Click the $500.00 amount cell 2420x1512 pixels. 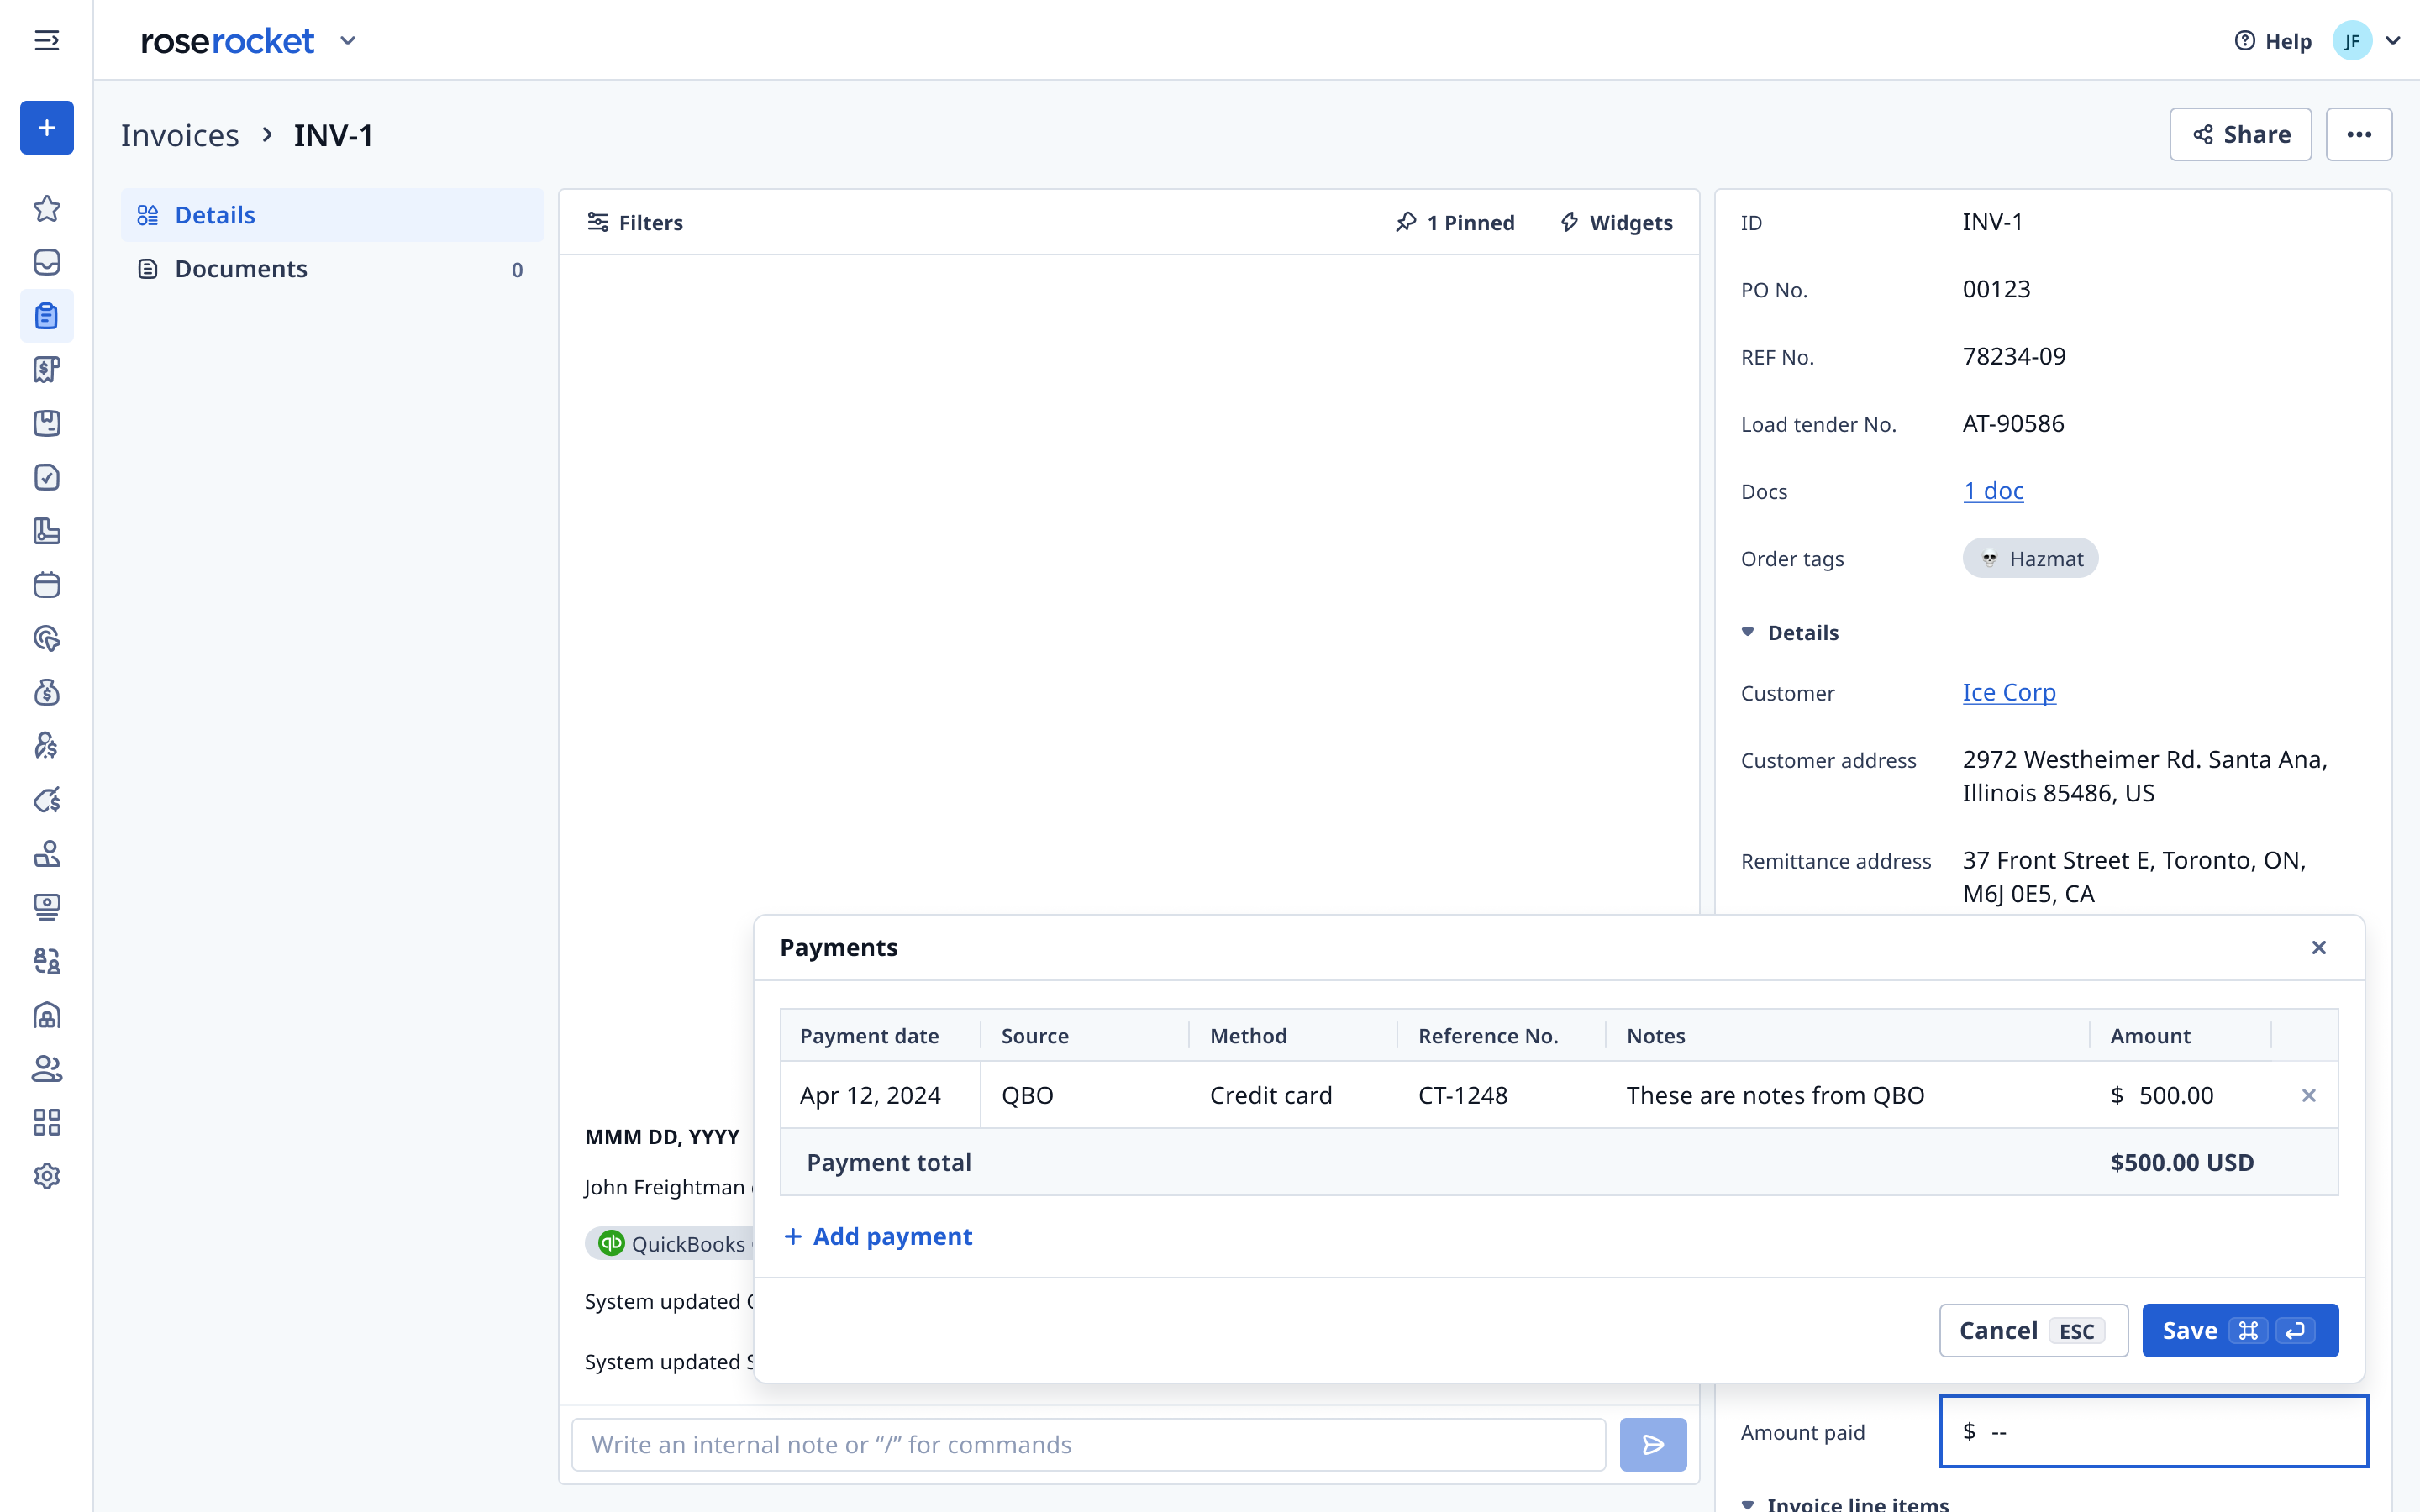coord(2179,1095)
